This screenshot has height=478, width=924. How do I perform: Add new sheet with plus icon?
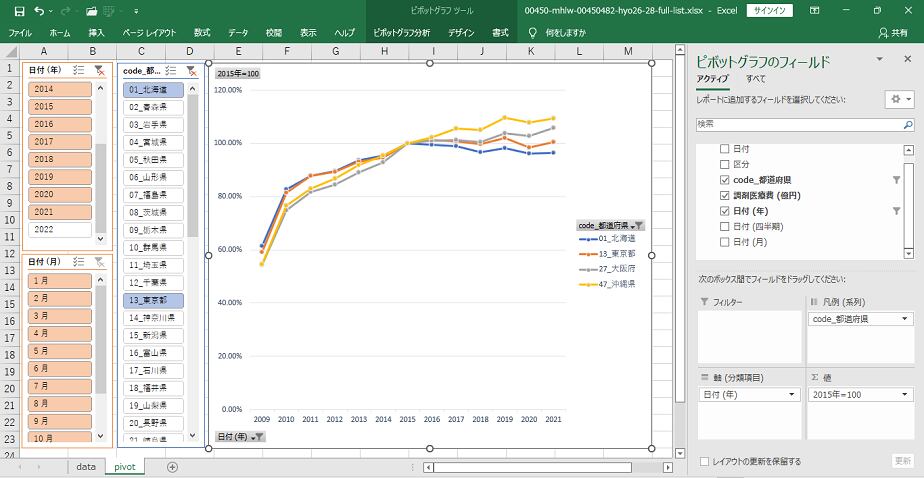click(x=172, y=467)
